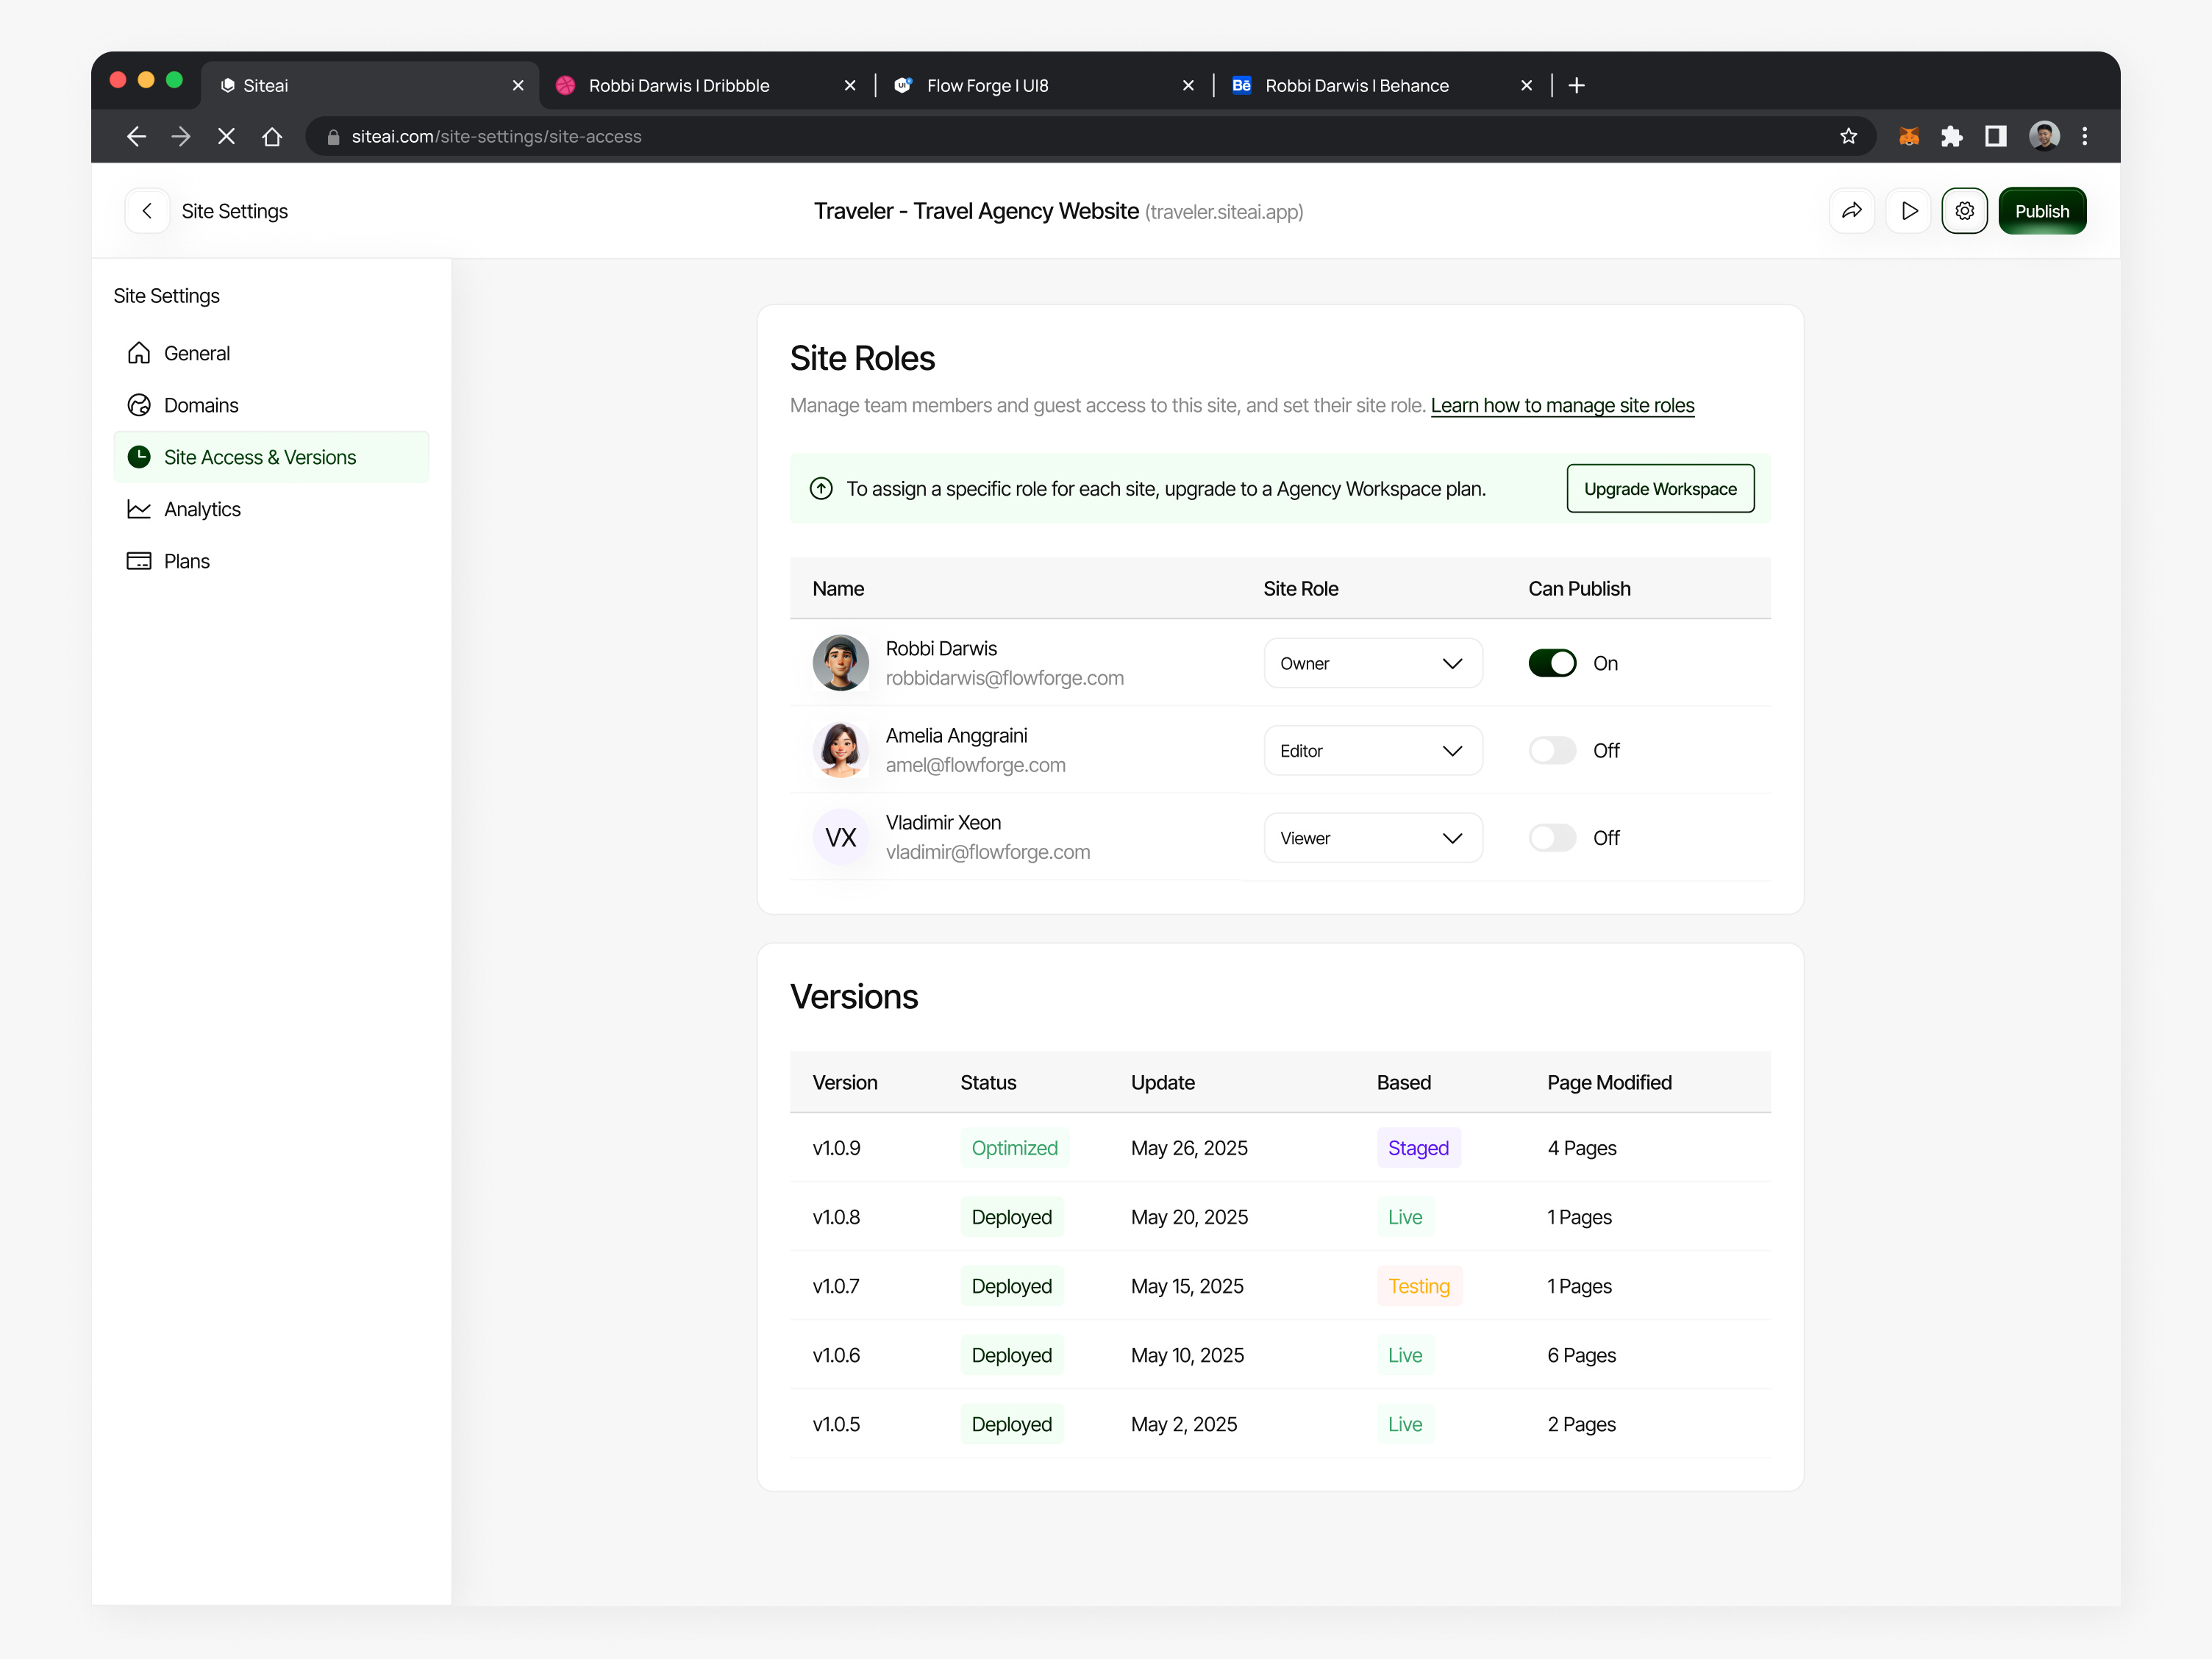
Task: Switch to the Flow Forge UI8 tab
Action: (x=988, y=85)
